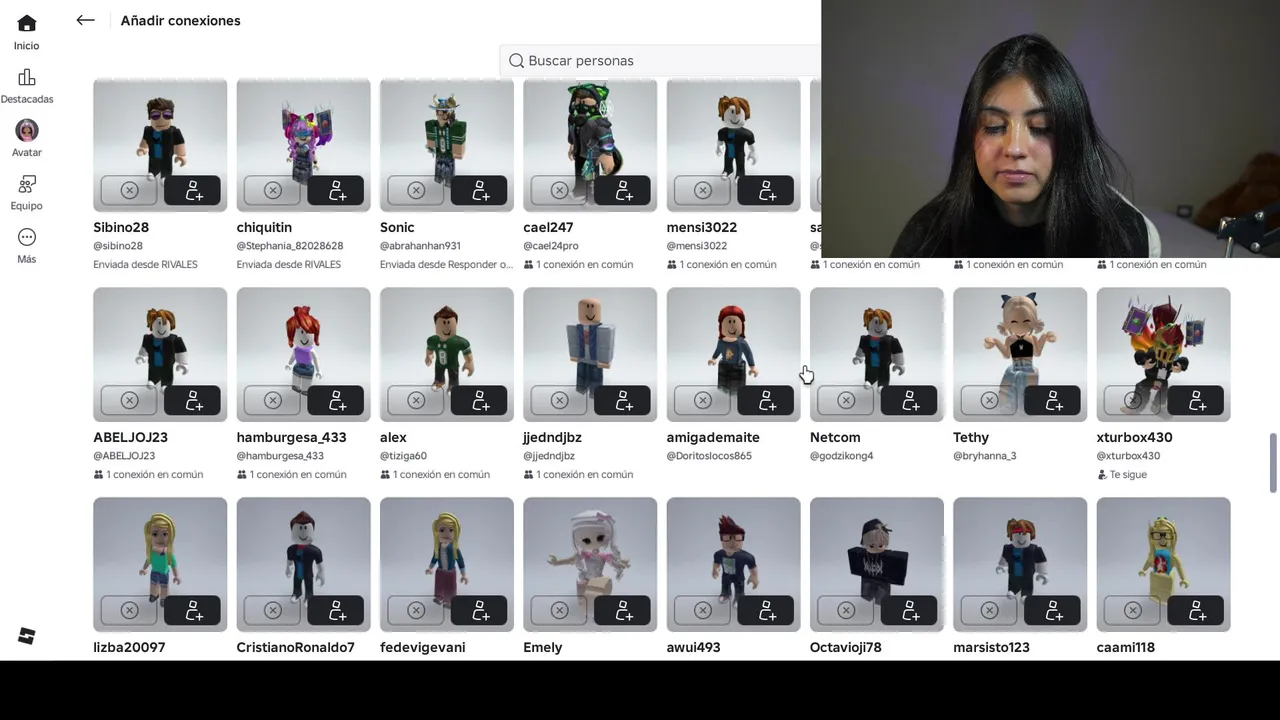The height and width of the screenshot is (720, 1280).
Task: Accept connection request from ABELJOJ23
Action: point(192,400)
